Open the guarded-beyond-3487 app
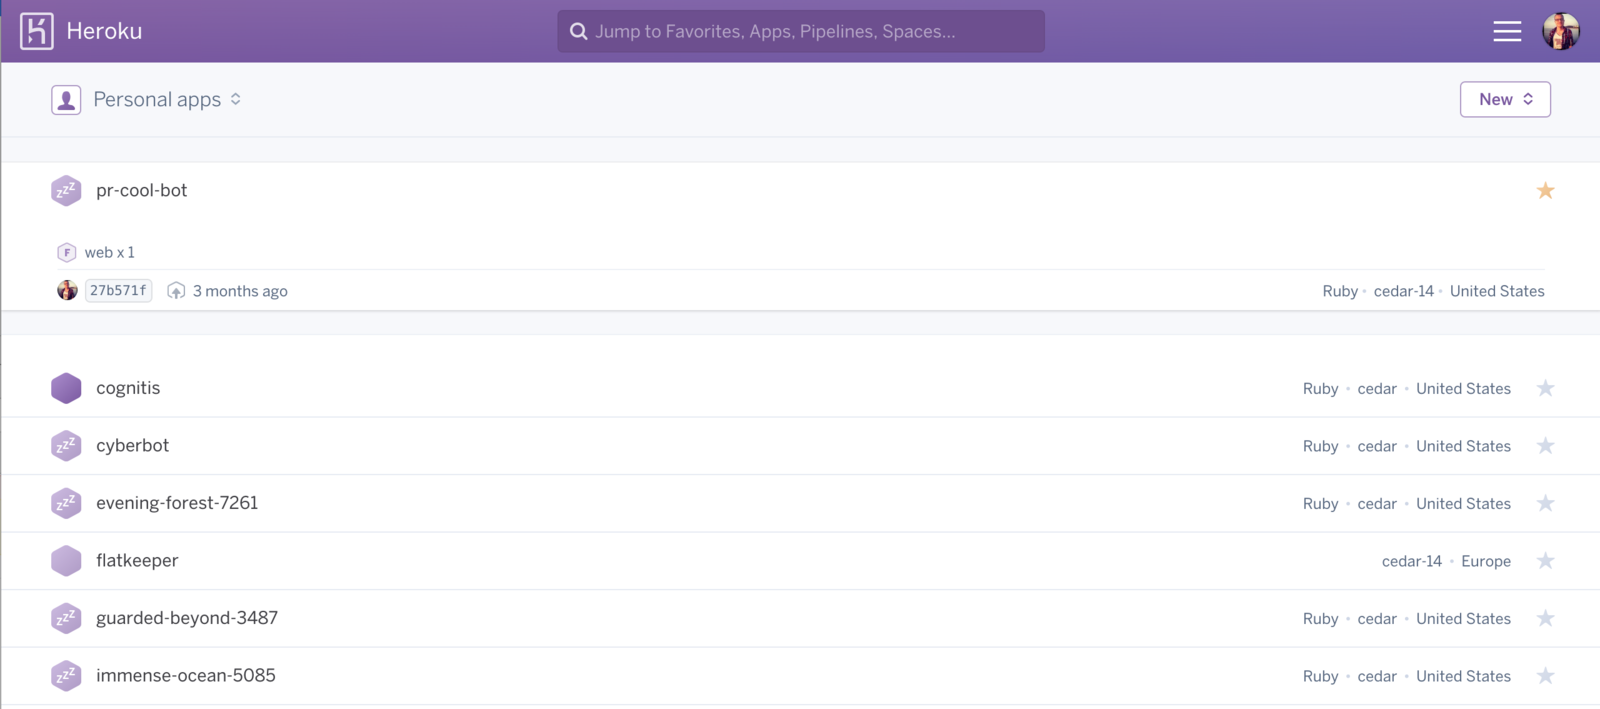1600x709 pixels. click(x=187, y=618)
